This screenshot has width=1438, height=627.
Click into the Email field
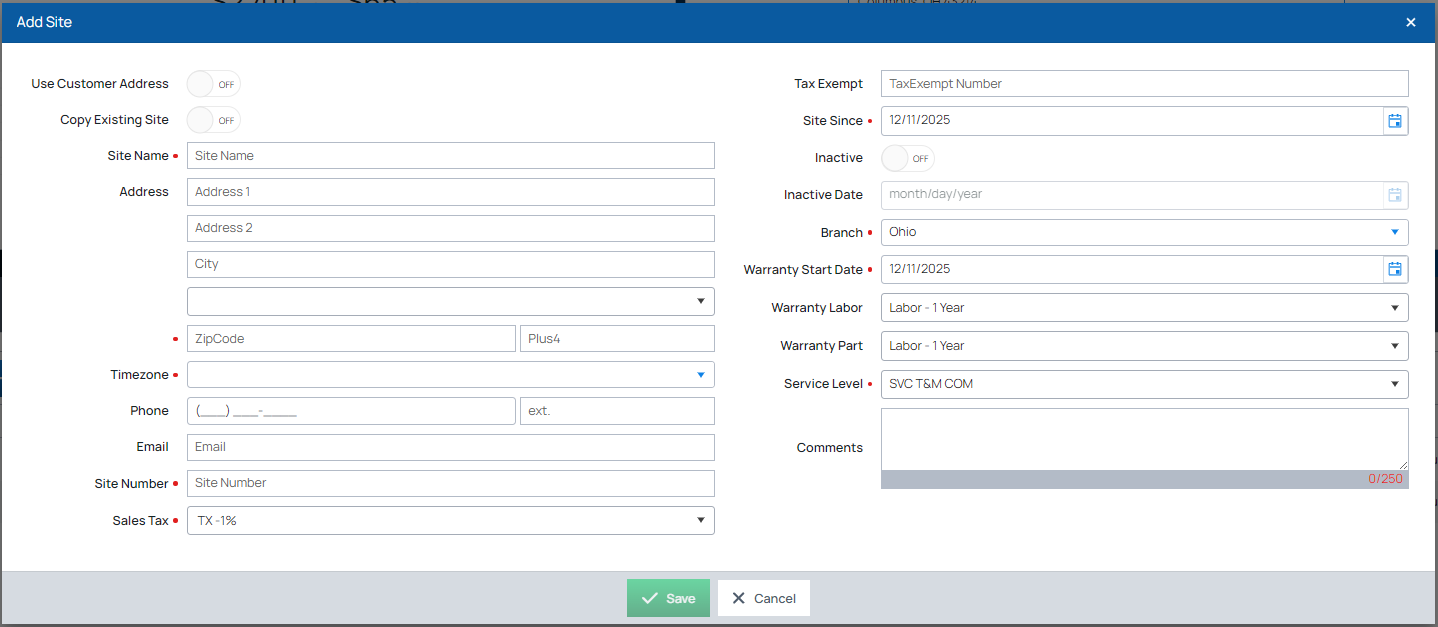(x=451, y=447)
